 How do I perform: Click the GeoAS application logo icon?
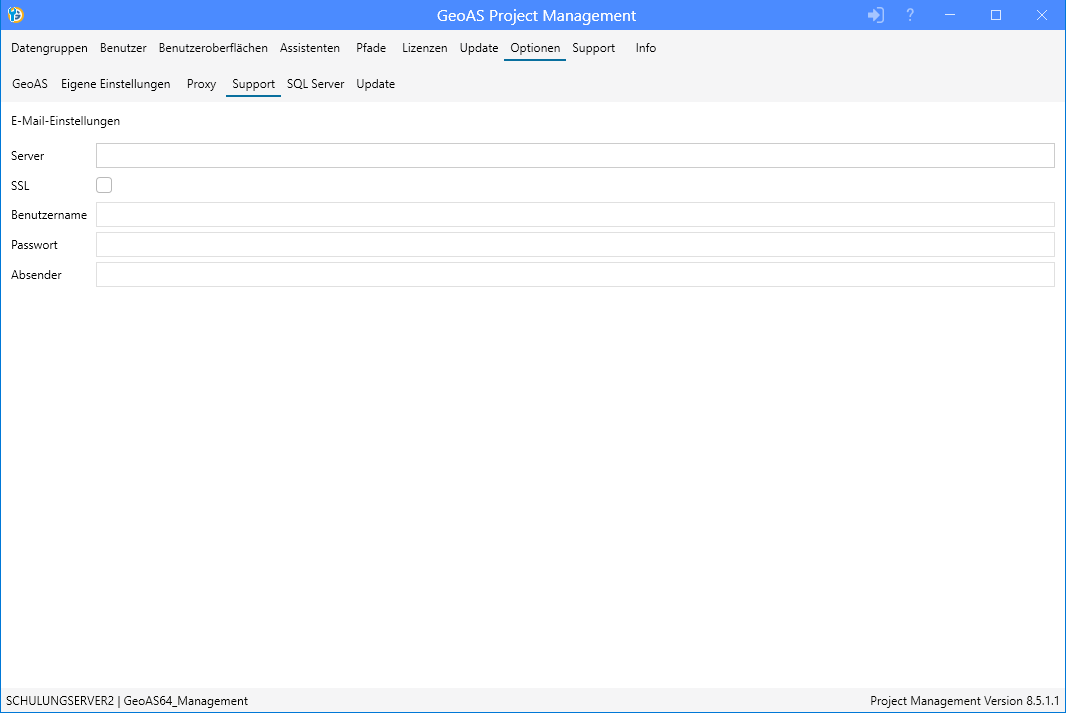(15, 15)
